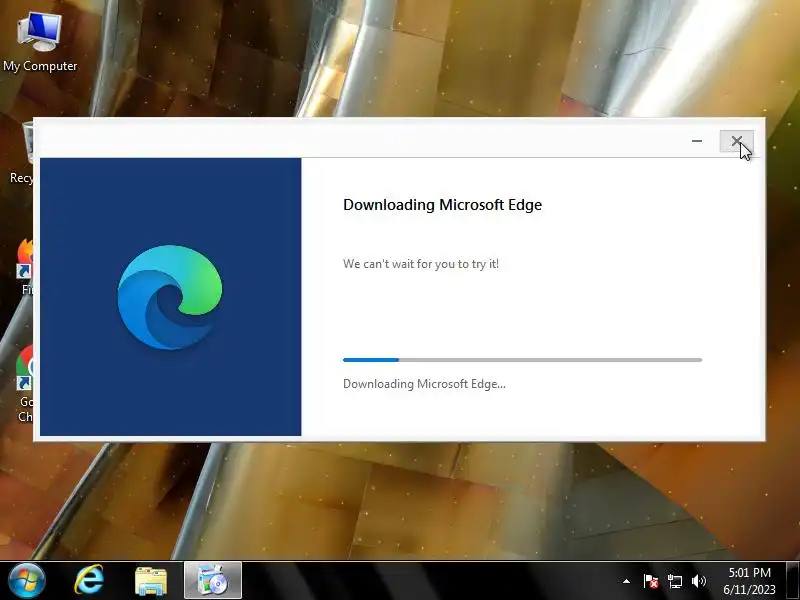Launch Internet Explorer from the taskbar
The image size is (800, 600).
coord(89,581)
